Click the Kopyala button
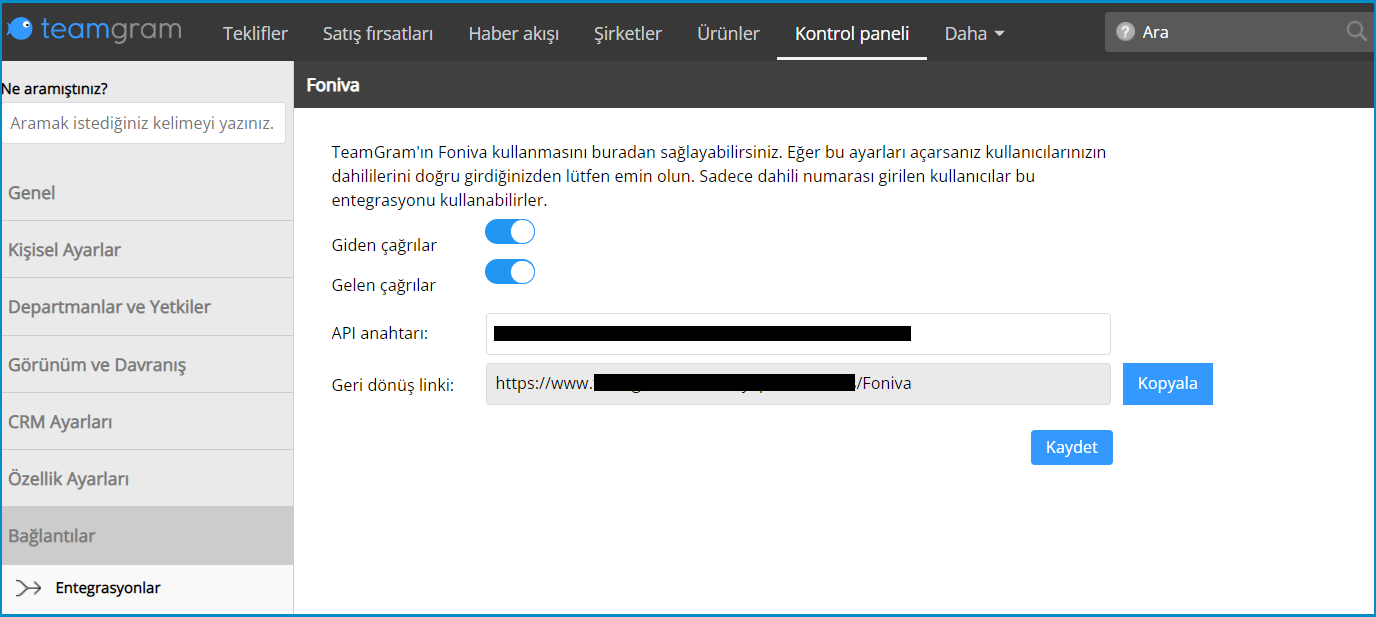The image size is (1376, 617). pos(1168,384)
